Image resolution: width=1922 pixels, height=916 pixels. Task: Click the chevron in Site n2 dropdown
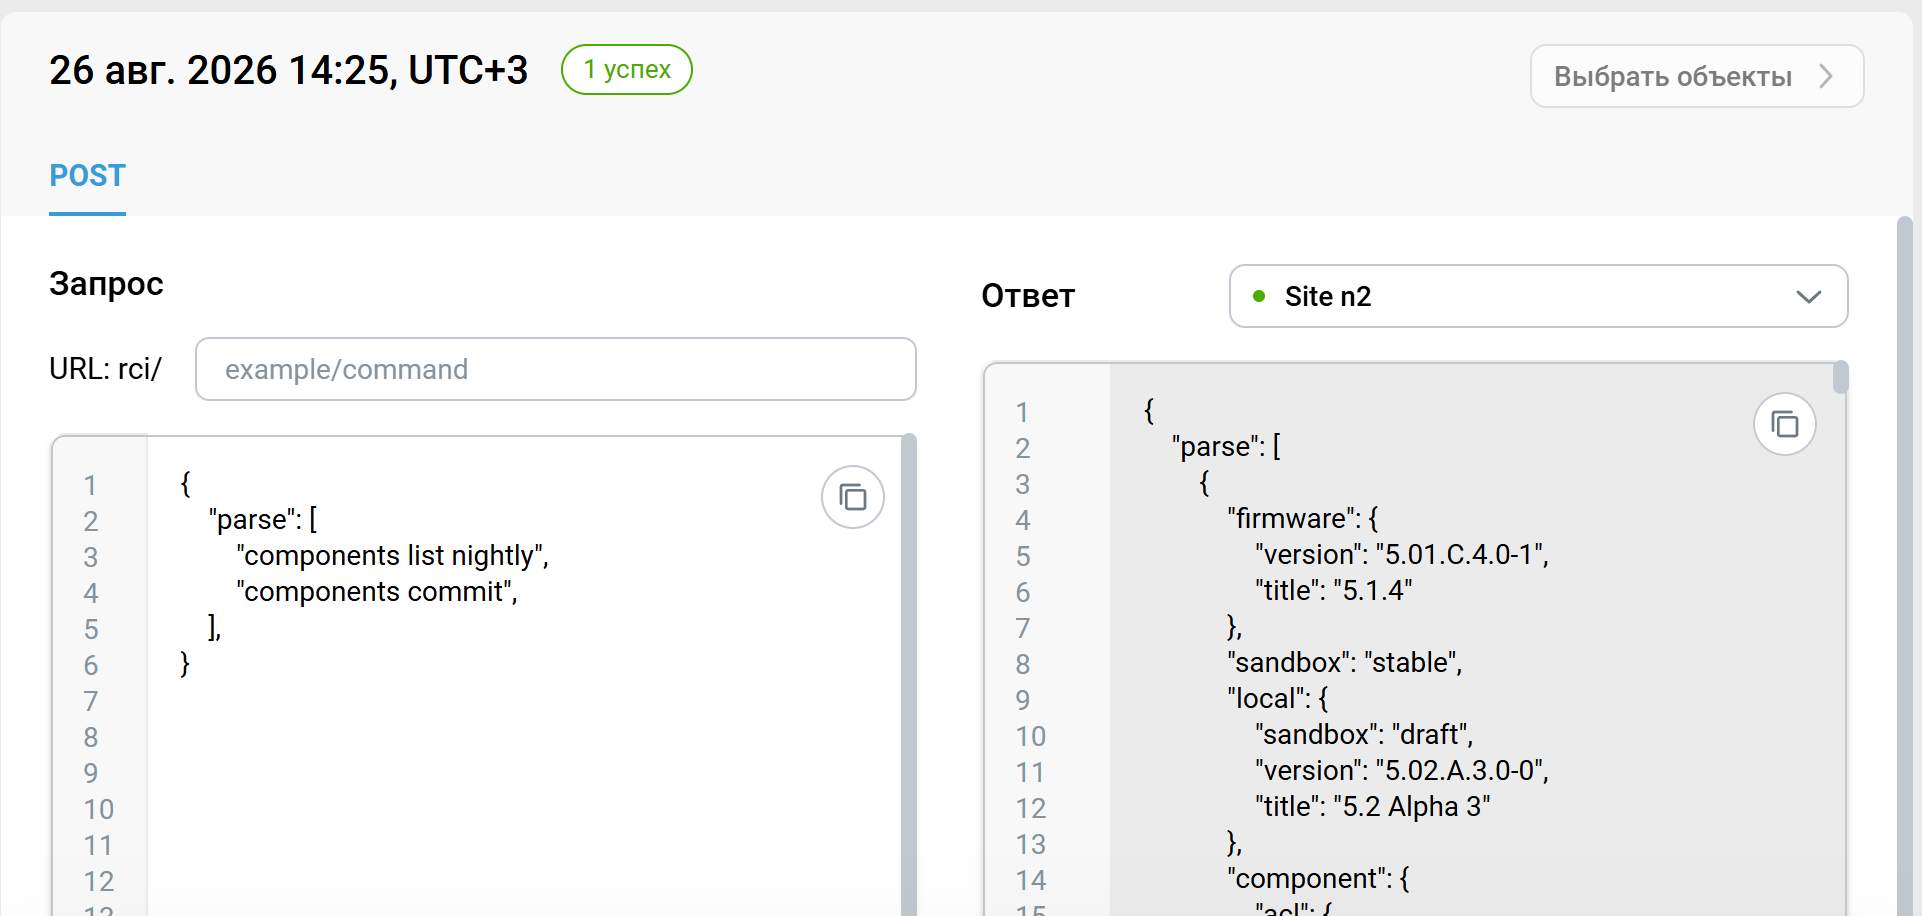pyautogui.click(x=1808, y=297)
